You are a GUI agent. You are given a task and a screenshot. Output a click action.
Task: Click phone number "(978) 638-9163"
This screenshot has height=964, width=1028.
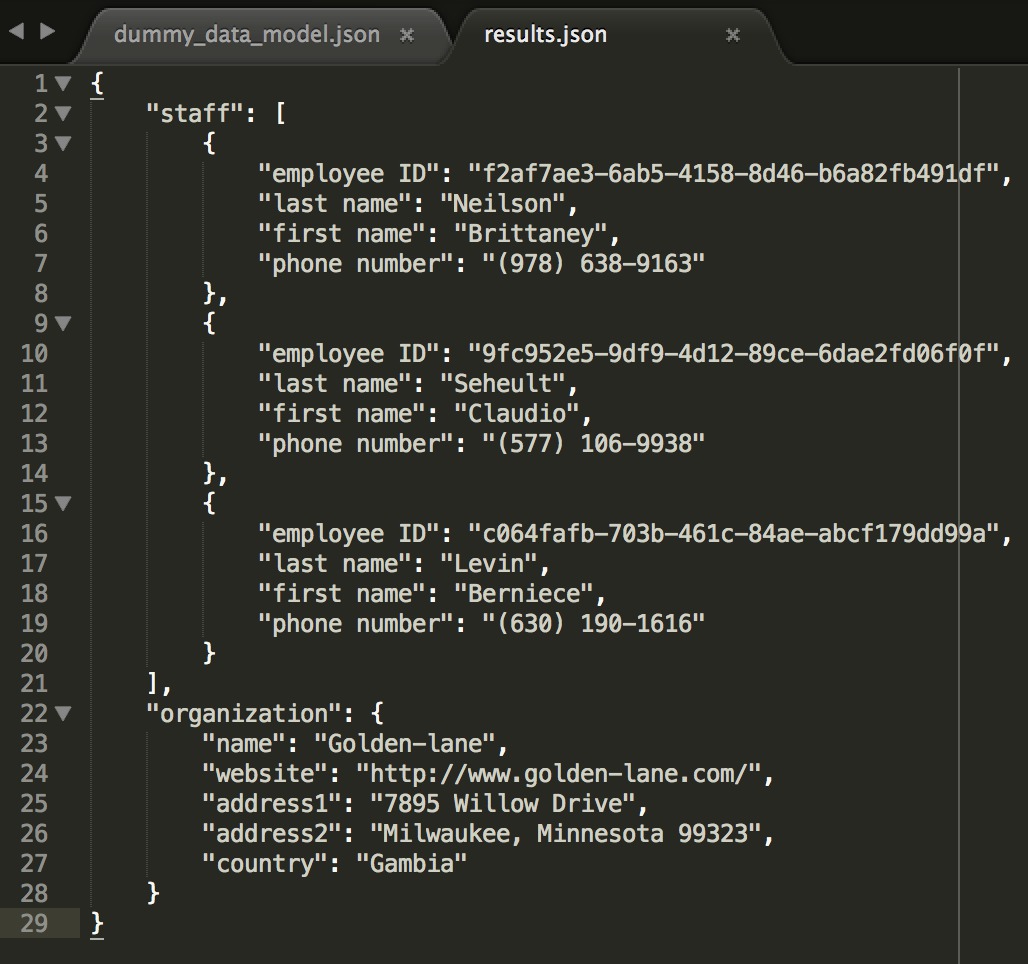click(593, 264)
